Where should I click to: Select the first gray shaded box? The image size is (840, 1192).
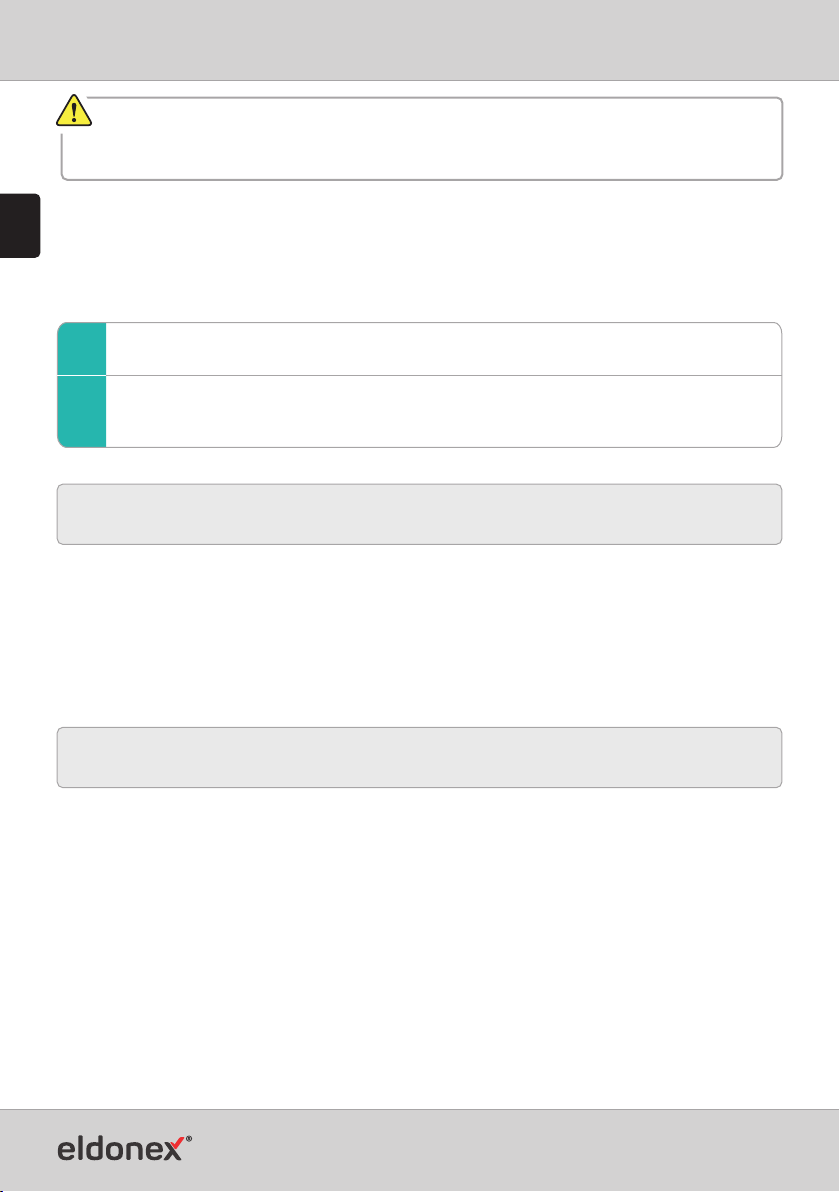coord(420,514)
